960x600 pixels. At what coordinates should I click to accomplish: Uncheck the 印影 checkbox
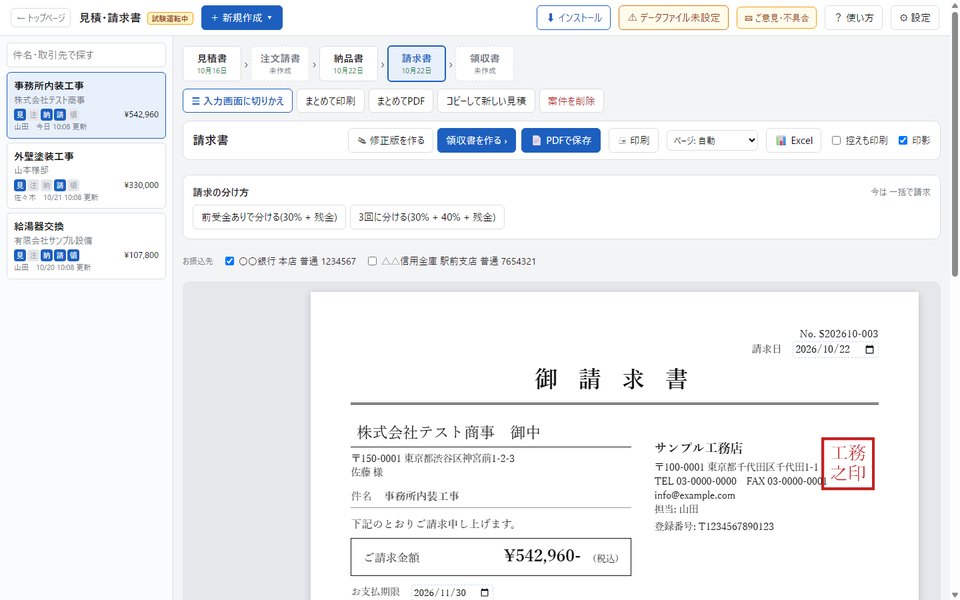[x=902, y=140]
